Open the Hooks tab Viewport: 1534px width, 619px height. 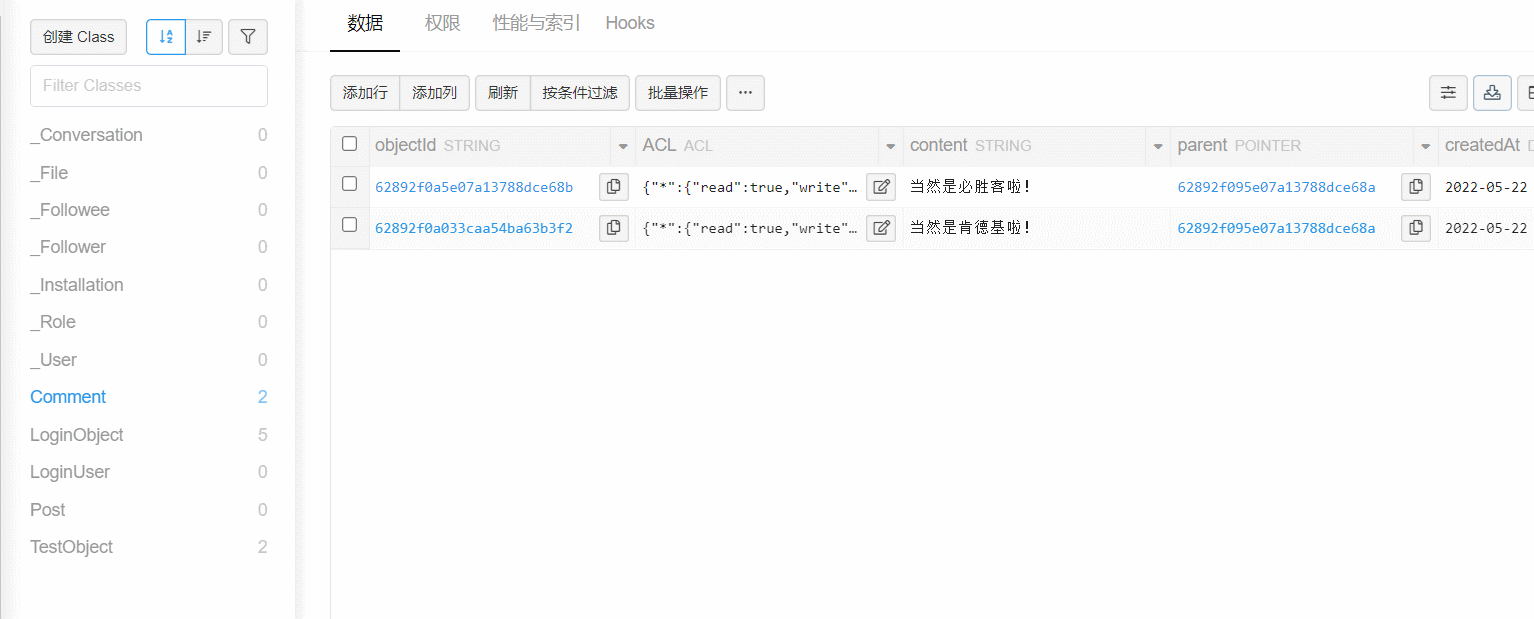pyautogui.click(x=629, y=22)
